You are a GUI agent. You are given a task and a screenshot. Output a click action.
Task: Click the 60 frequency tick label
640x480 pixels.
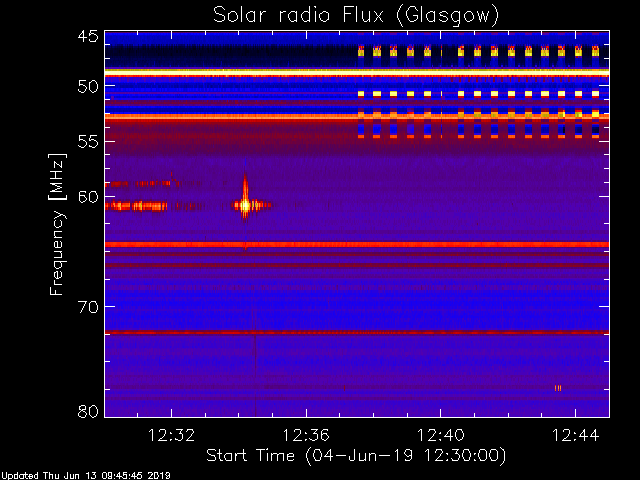click(x=88, y=197)
